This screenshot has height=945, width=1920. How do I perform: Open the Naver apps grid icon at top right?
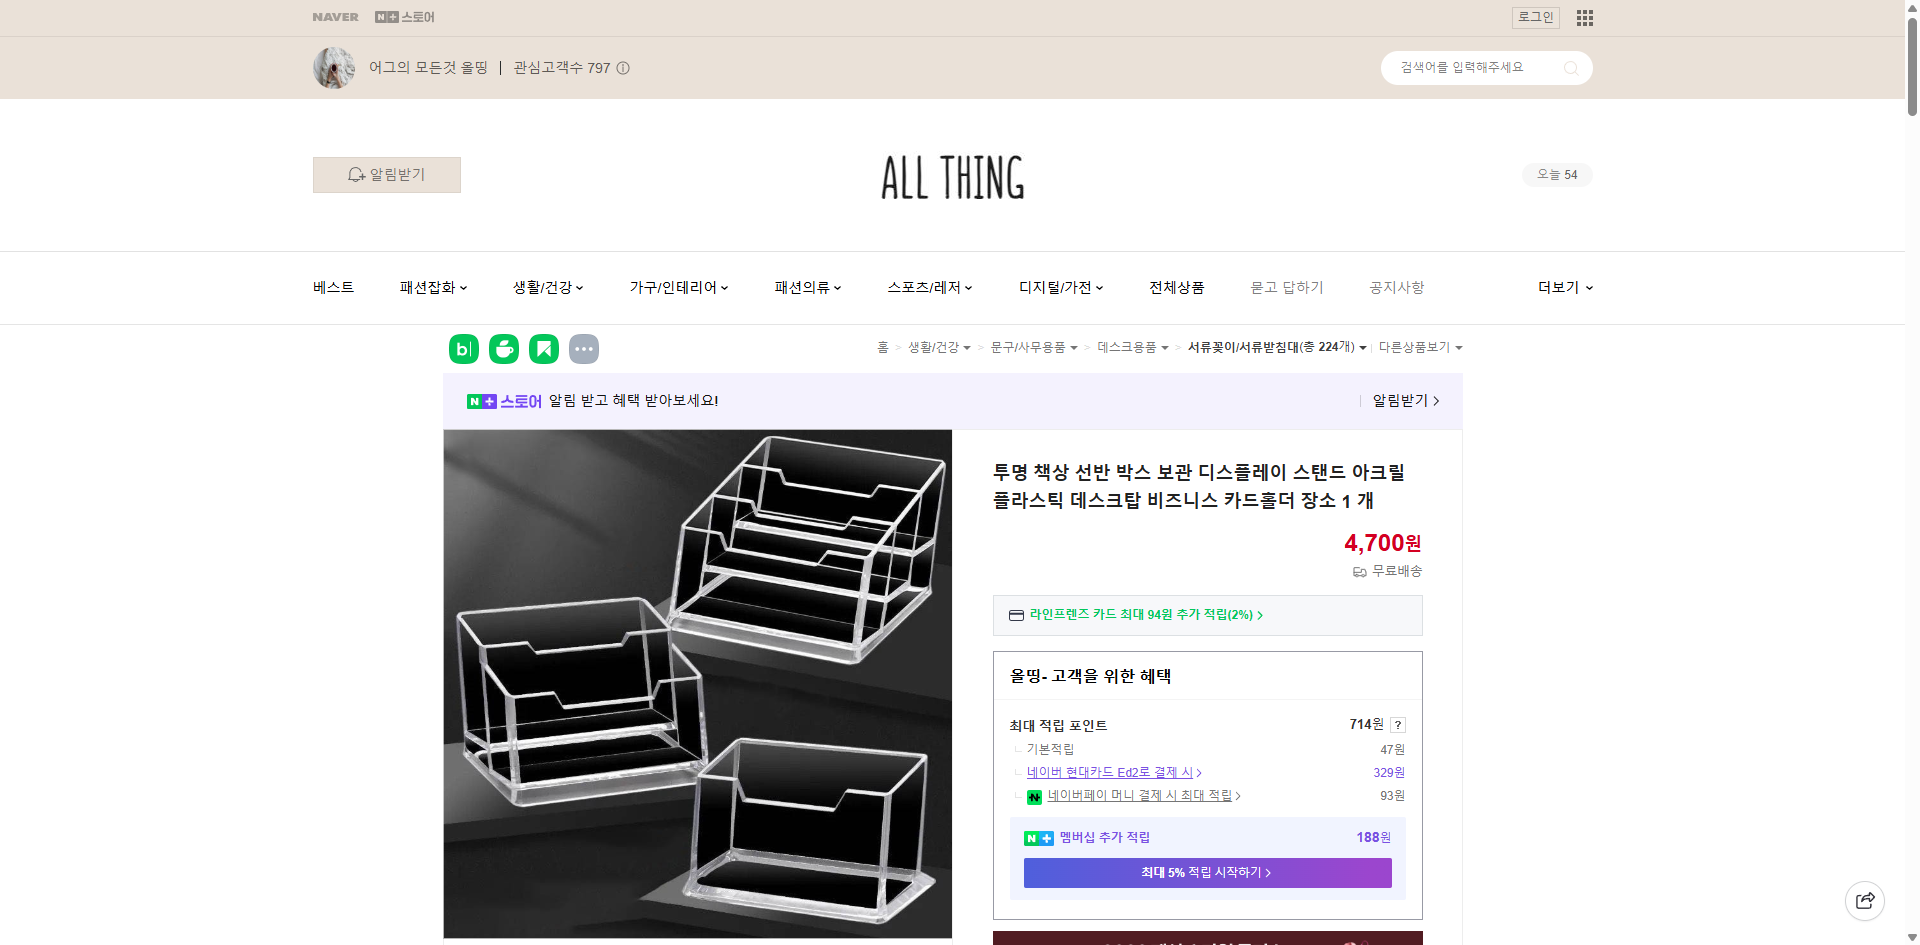coord(1583,17)
